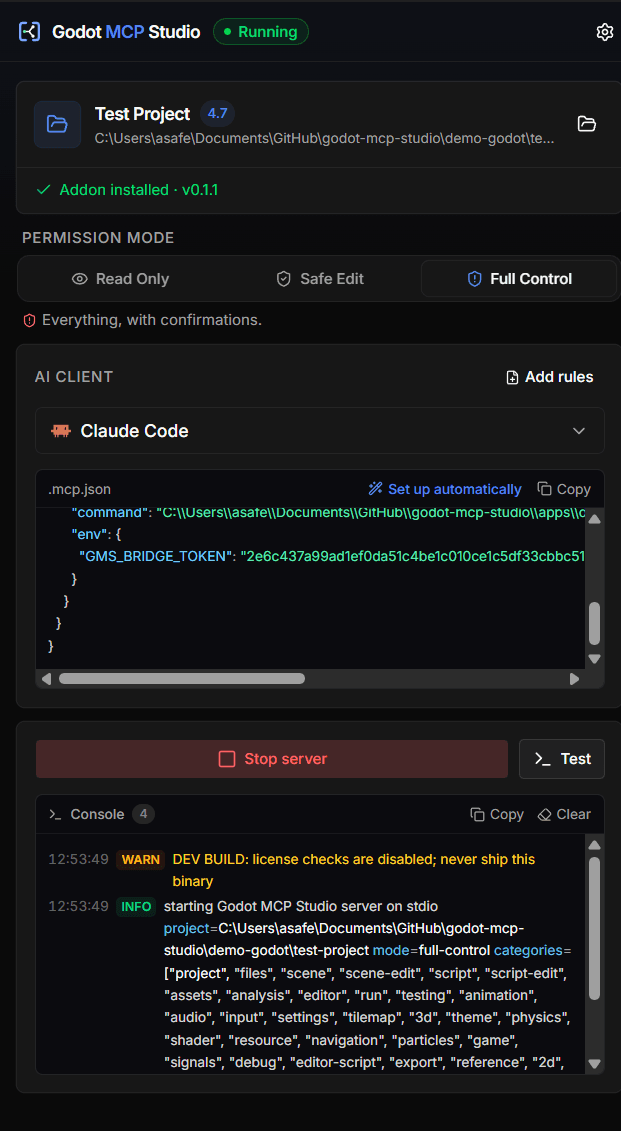Click the console count badge 4
The image size is (621, 1131).
point(144,814)
